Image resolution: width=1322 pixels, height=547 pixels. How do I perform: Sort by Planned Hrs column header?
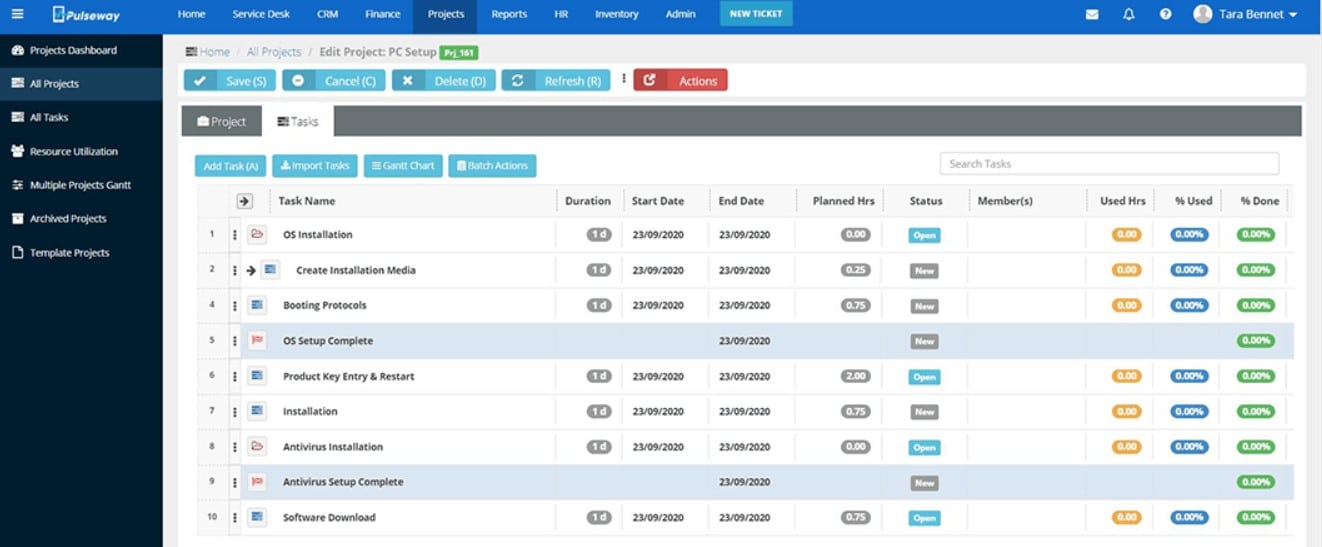point(843,201)
